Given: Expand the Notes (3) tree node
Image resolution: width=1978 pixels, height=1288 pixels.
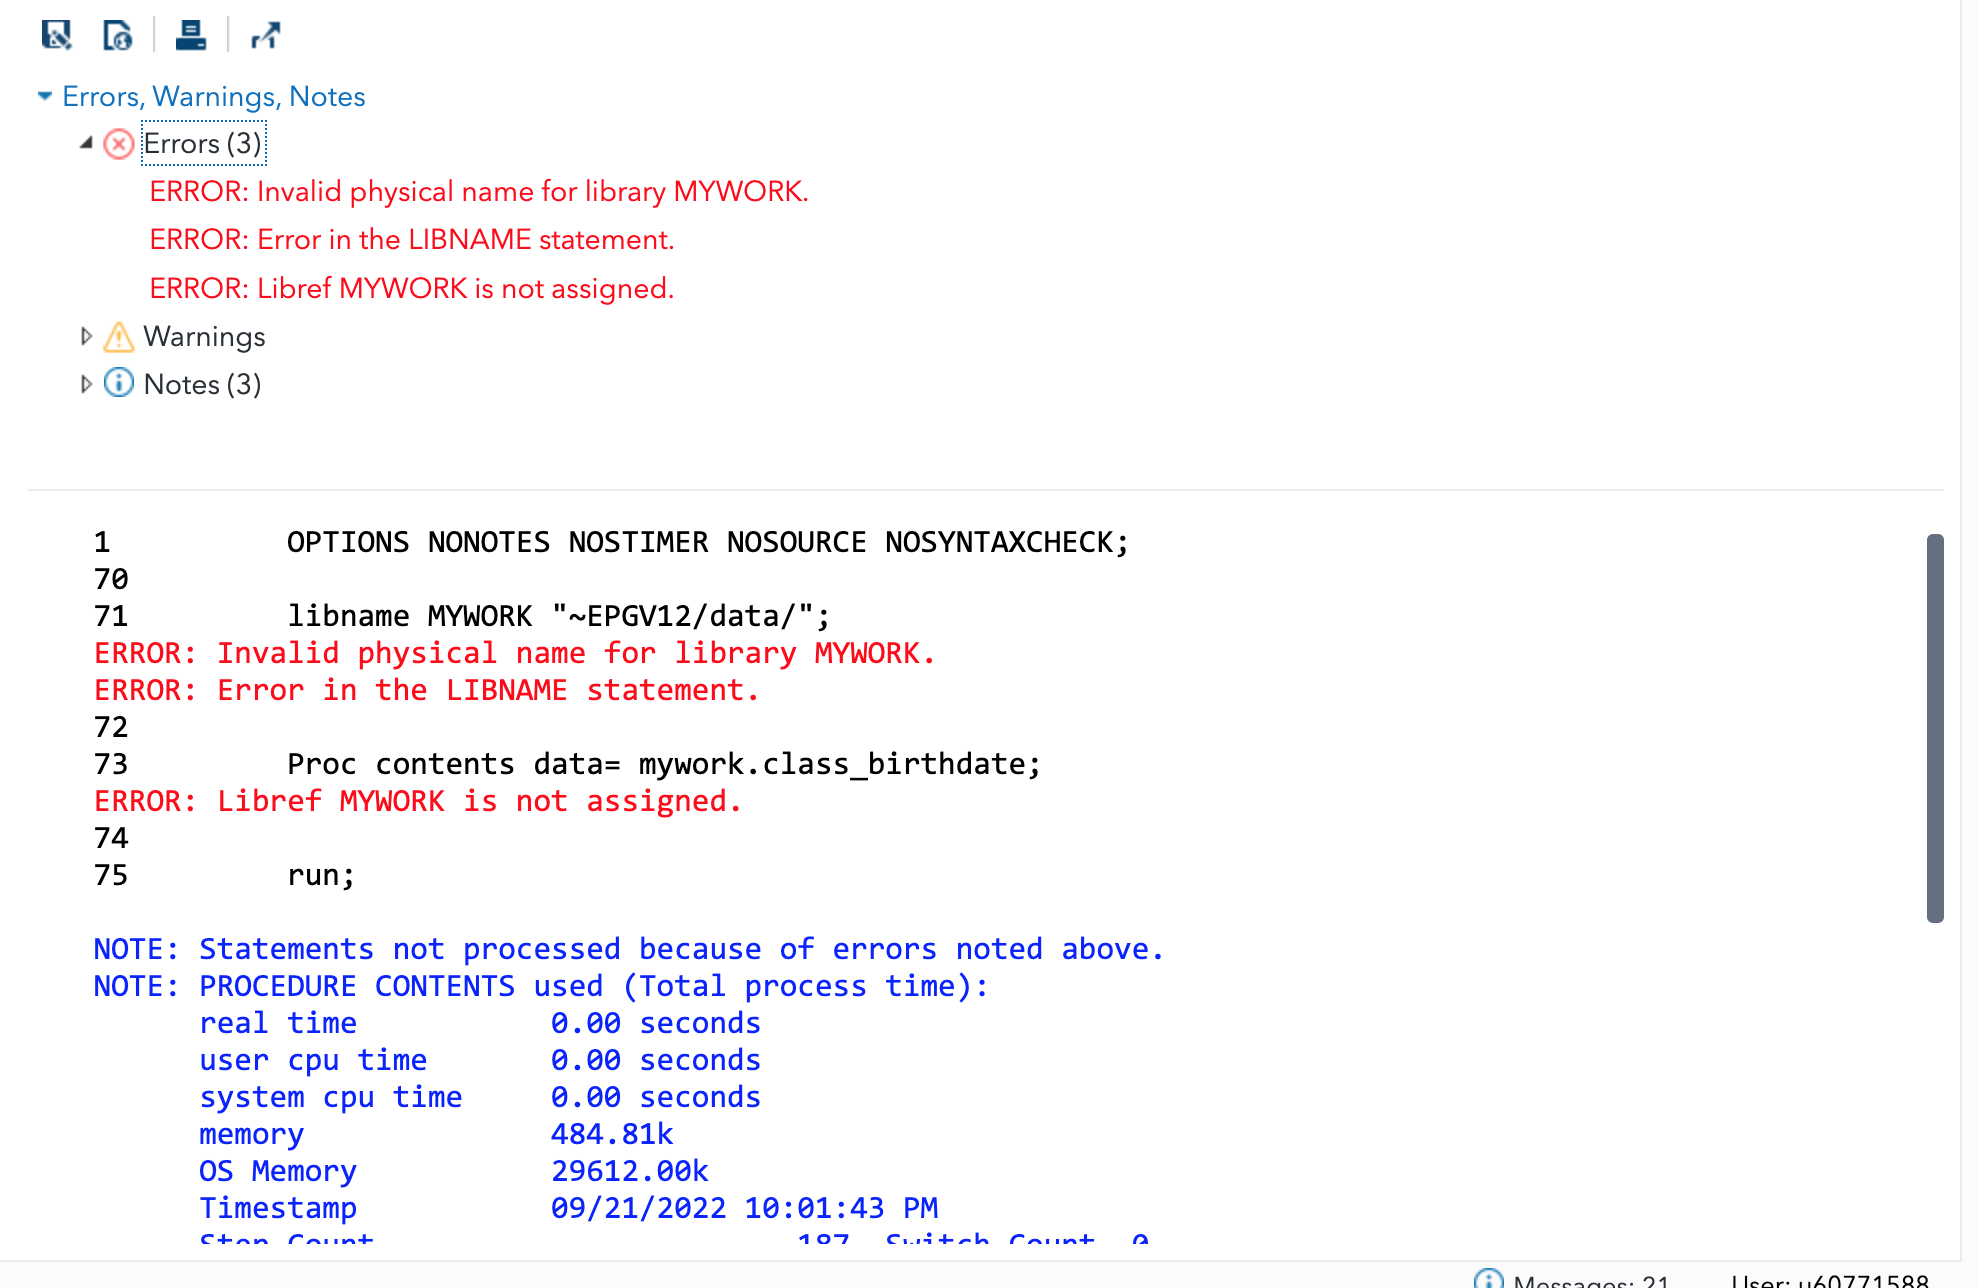Looking at the screenshot, I should 86,384.
